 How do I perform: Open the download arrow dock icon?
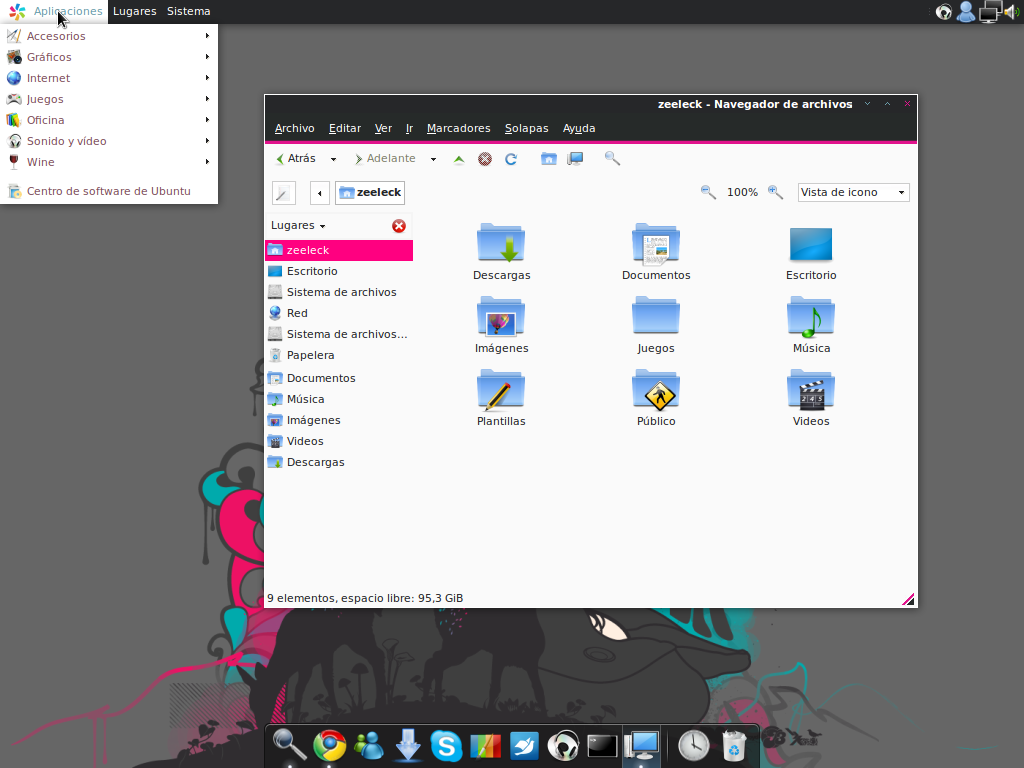pyautogui.click(x=408, y=745)
